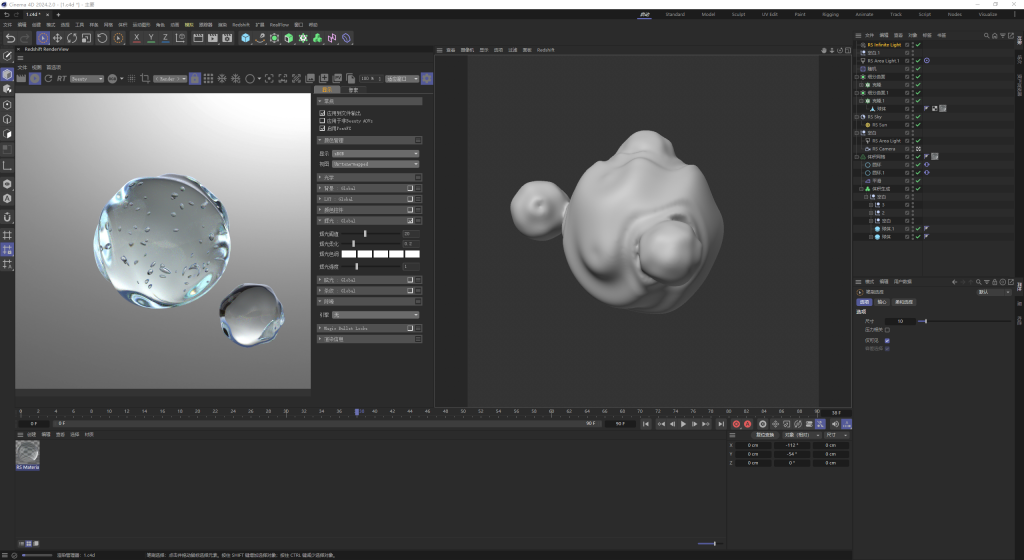Click RS Area Light.1 target tag
The image size is (1024, 560).
pyautogui.click(x=927, y=61)
